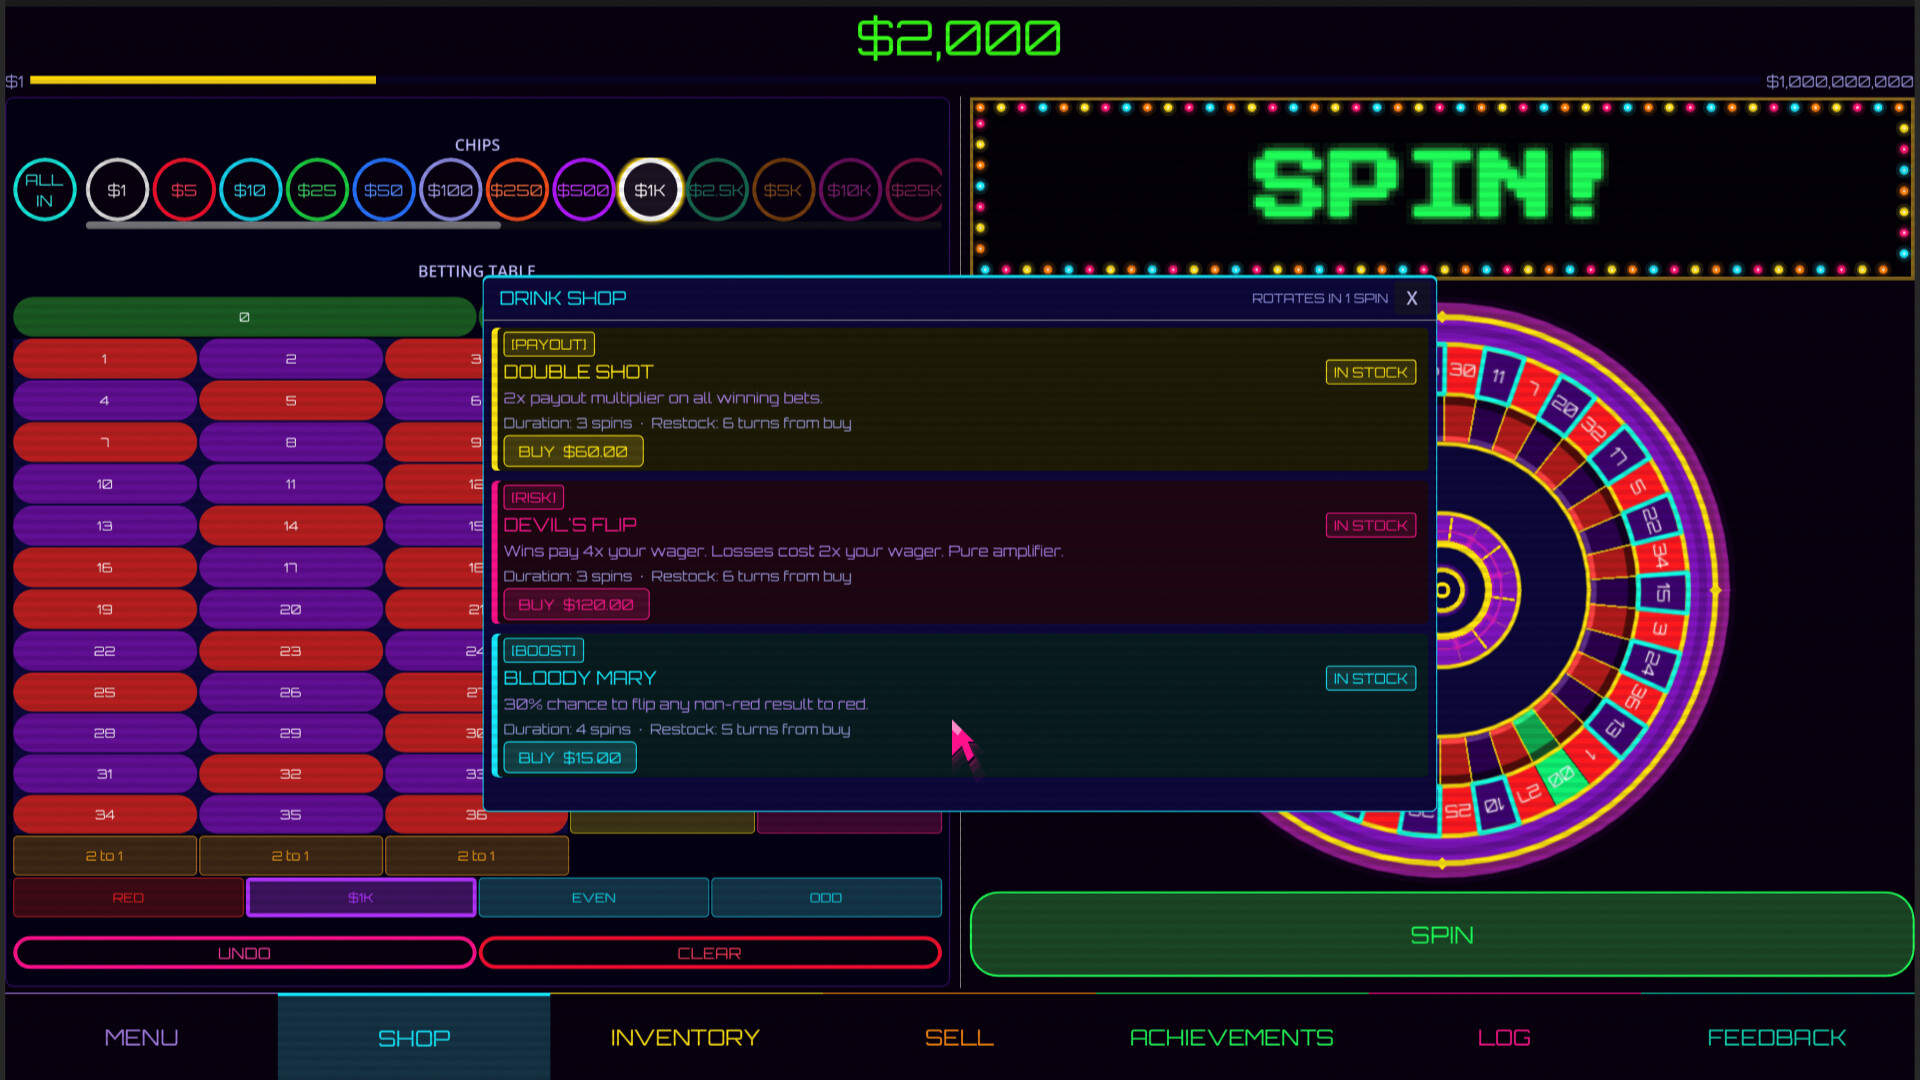This screenshot has height=1080, width=1920.
Task: Place a bet on ODD
Action: pos(826,898)
